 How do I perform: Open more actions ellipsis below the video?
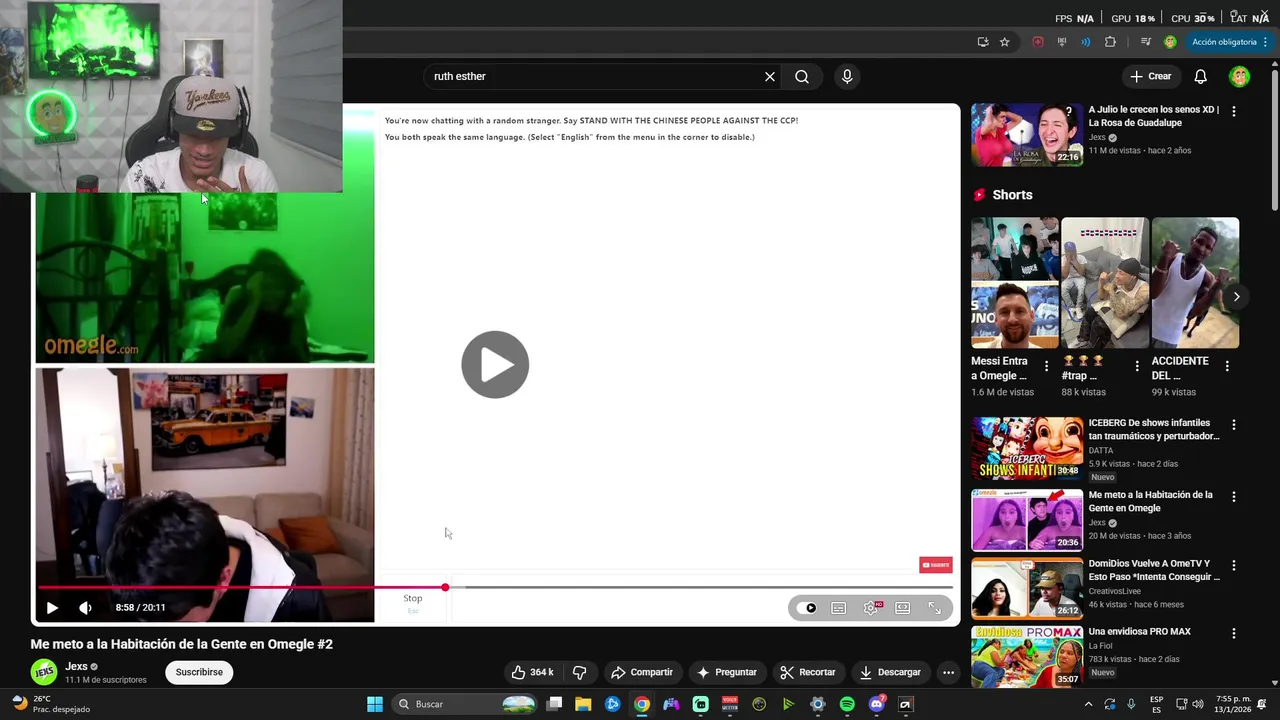point(948,672)
